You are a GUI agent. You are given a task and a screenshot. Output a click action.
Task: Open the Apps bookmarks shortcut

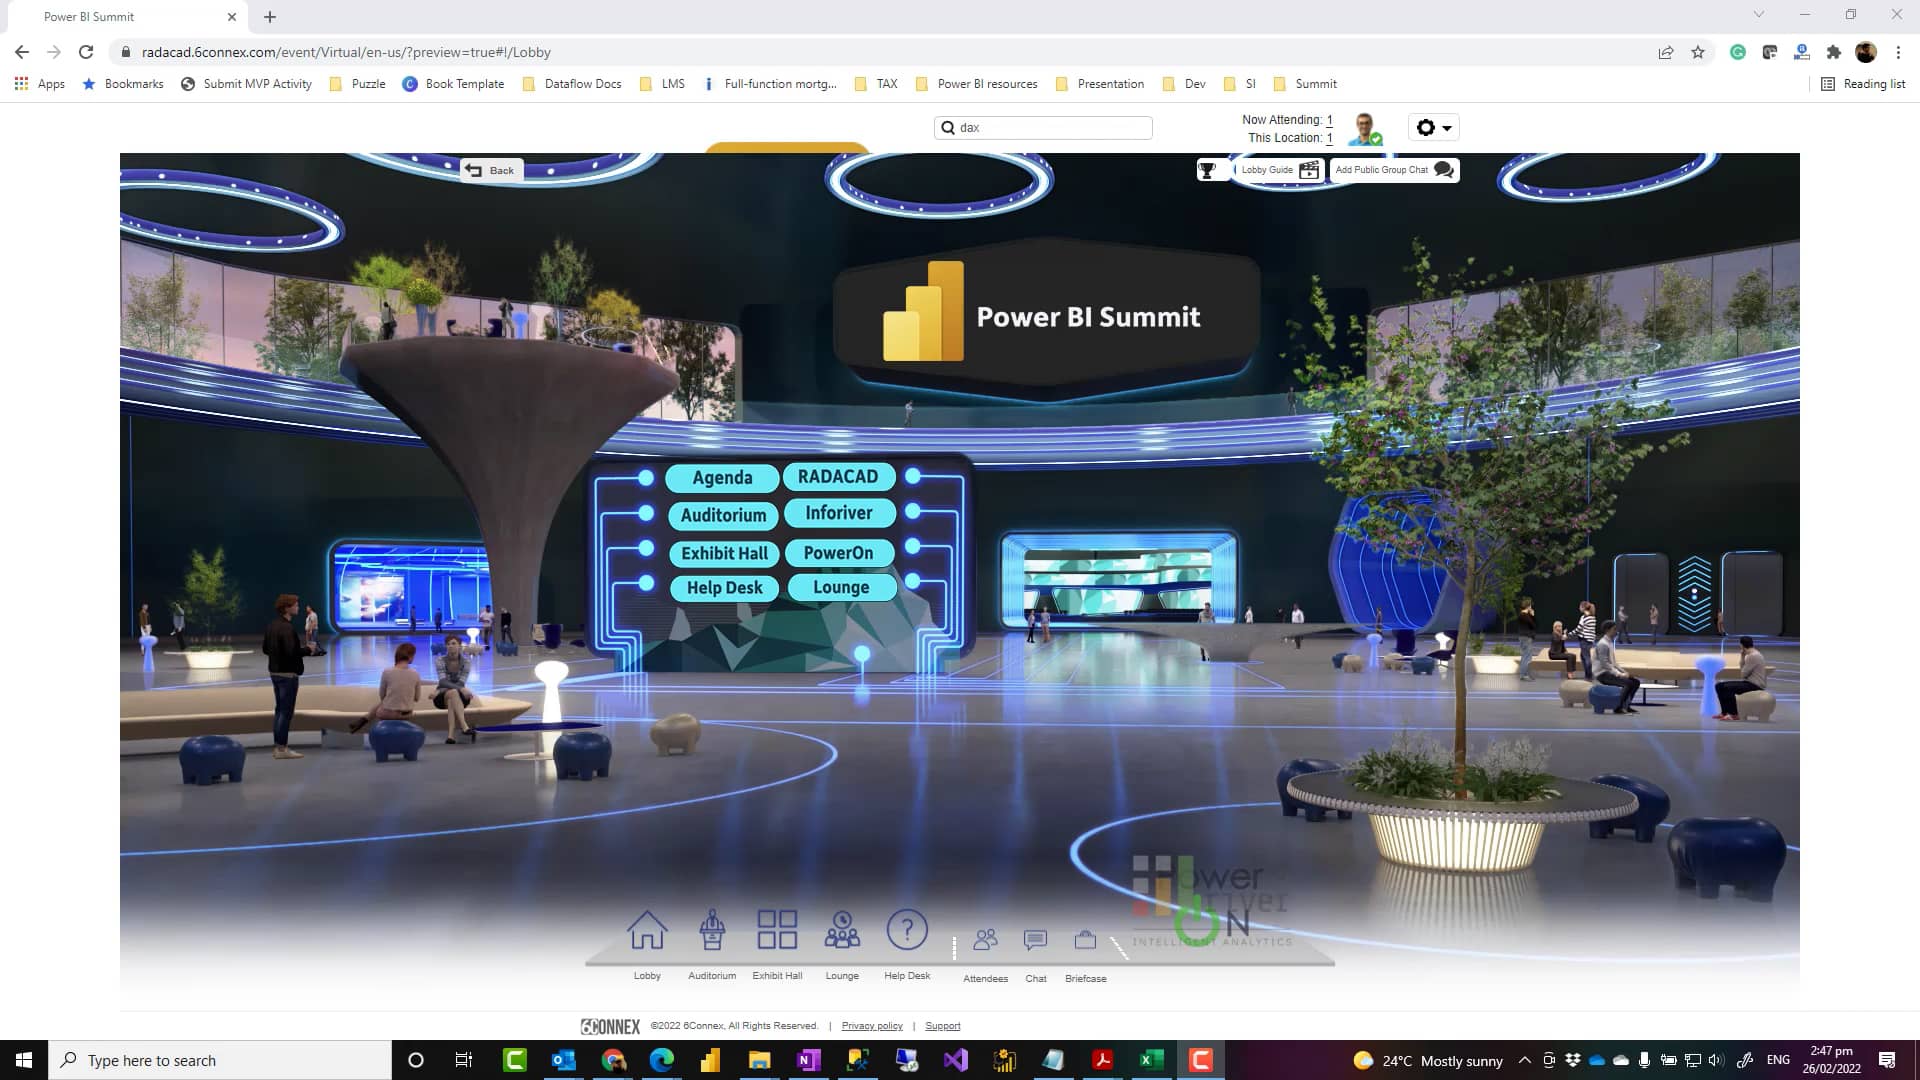pyautogui.click(x=40, y=84)
